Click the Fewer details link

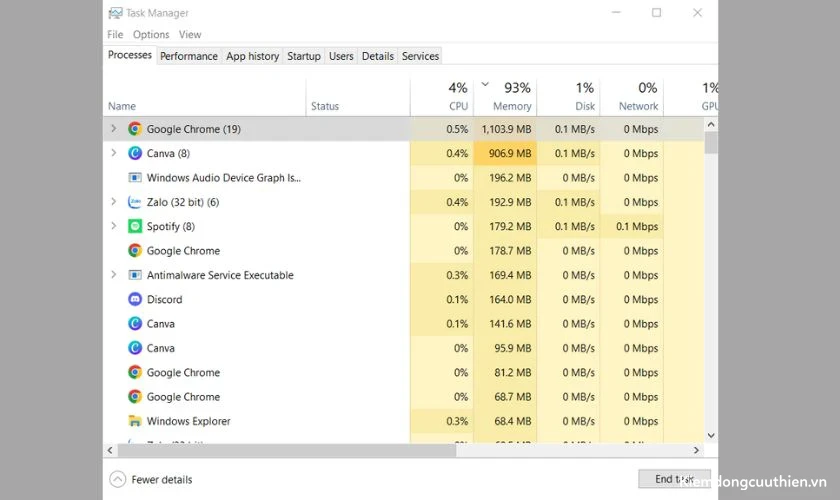[162, 480]
